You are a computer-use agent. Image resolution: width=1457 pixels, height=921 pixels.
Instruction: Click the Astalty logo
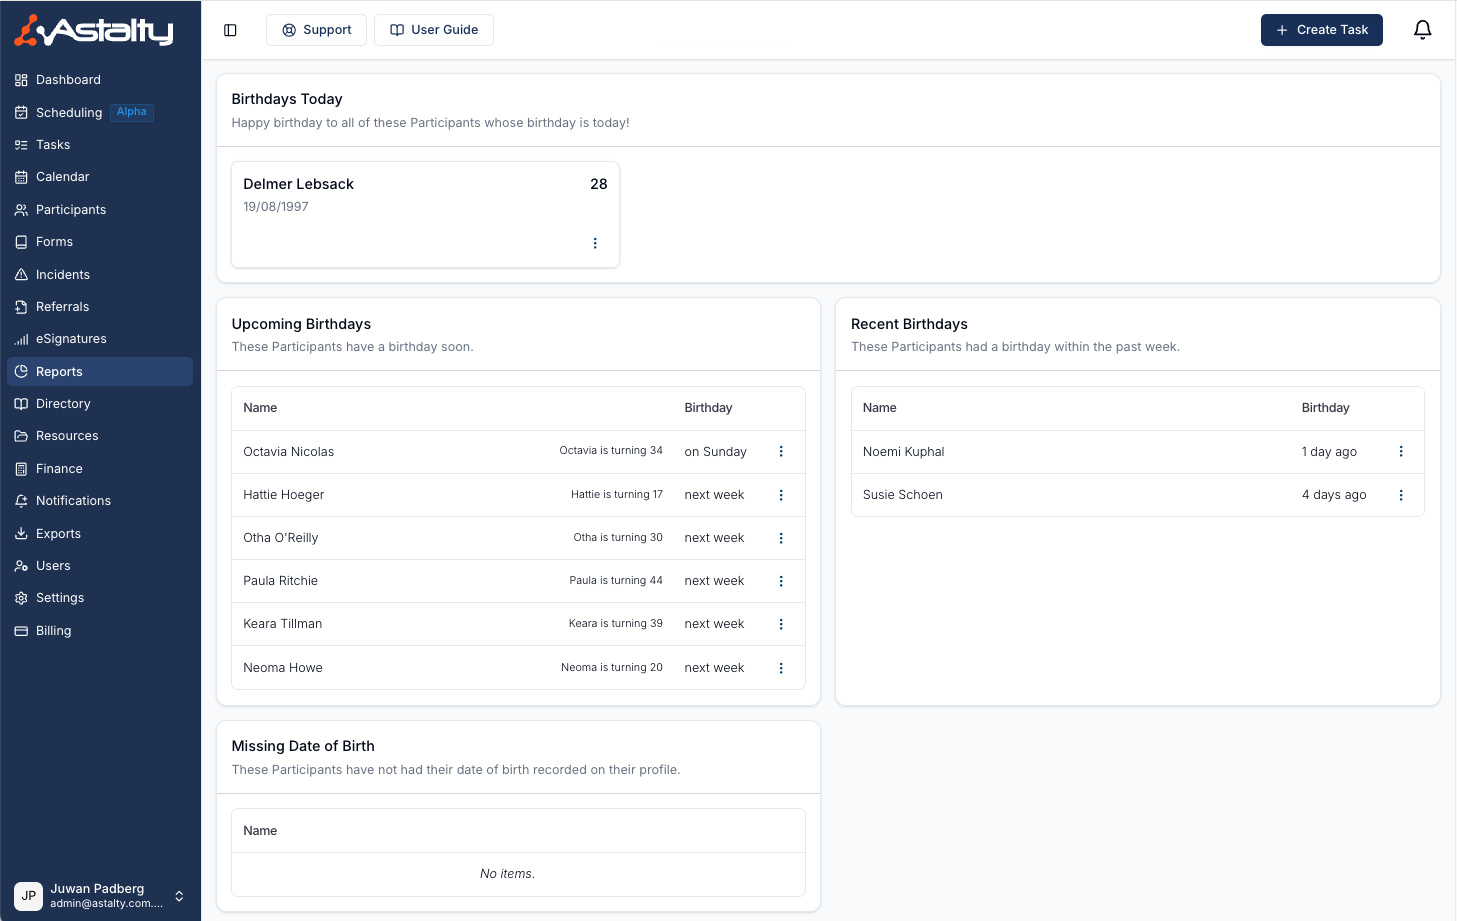(x=94, y=31)
